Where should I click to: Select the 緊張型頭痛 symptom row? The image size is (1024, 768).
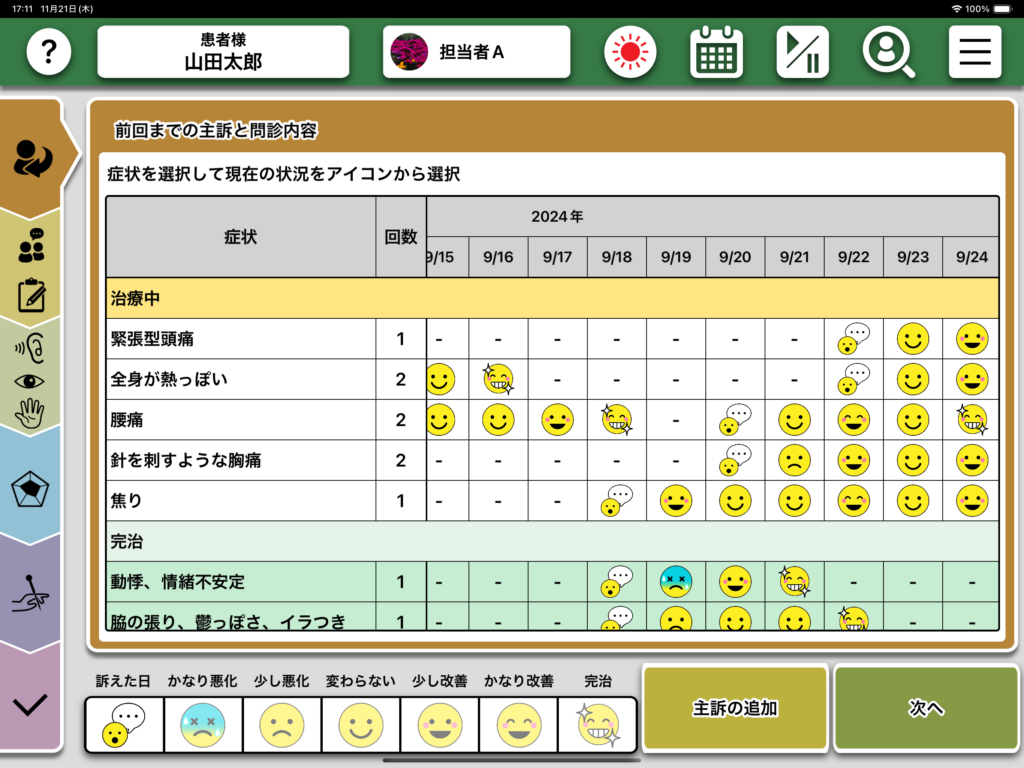pyautogui.click(x=240, y=339)
